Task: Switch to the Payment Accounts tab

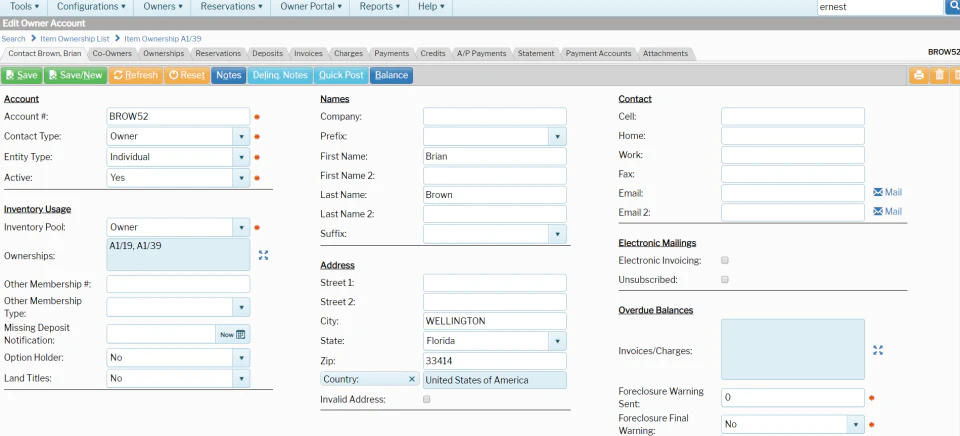Action: pos(598,53)
